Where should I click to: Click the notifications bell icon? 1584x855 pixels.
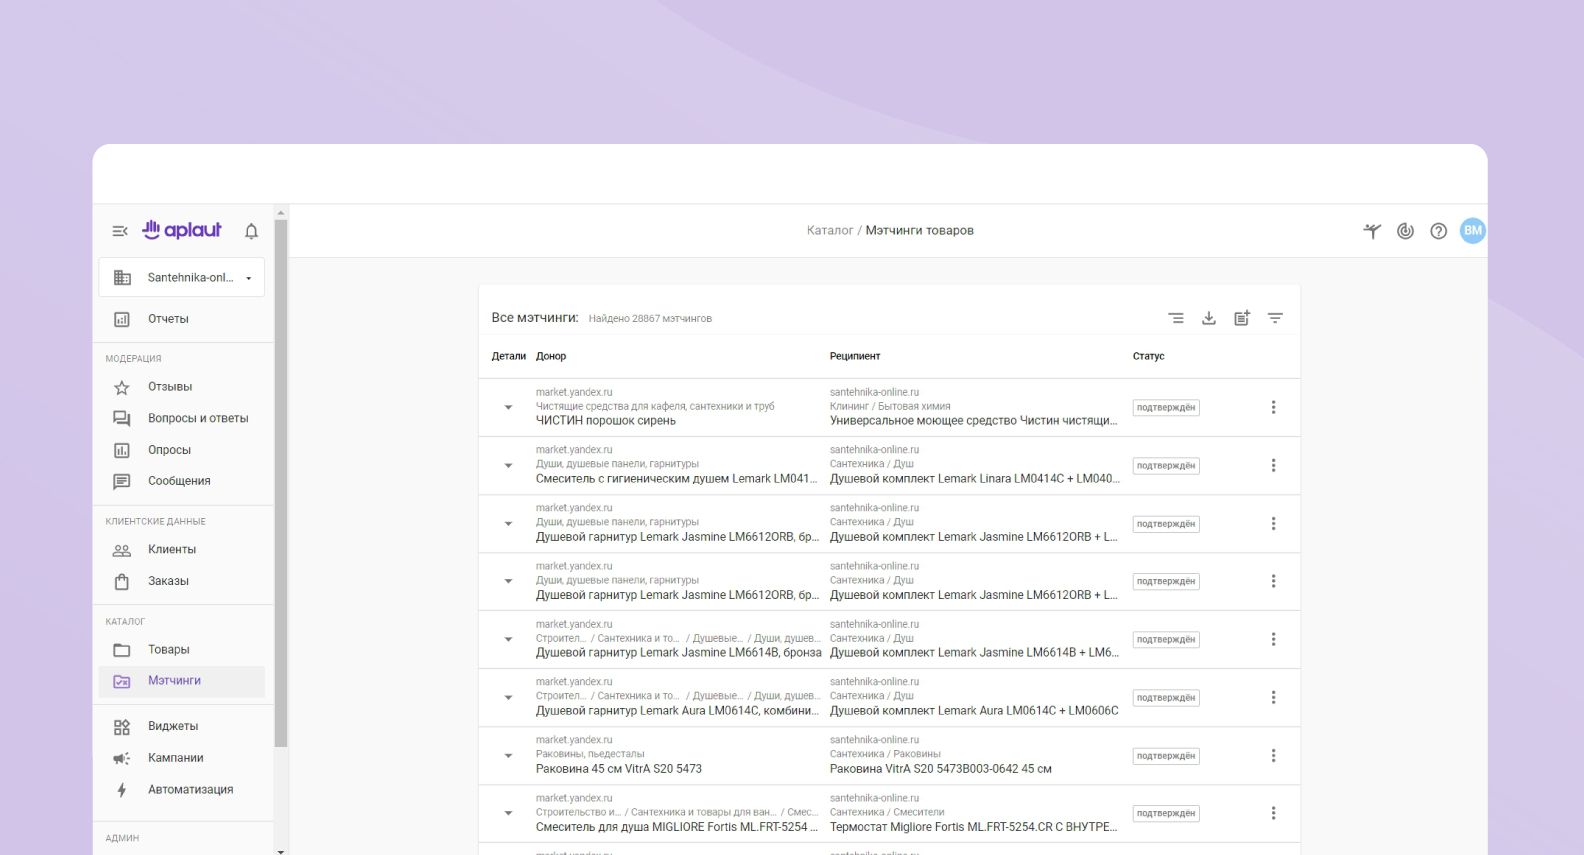pyautogui.click(x=251, y=231)
